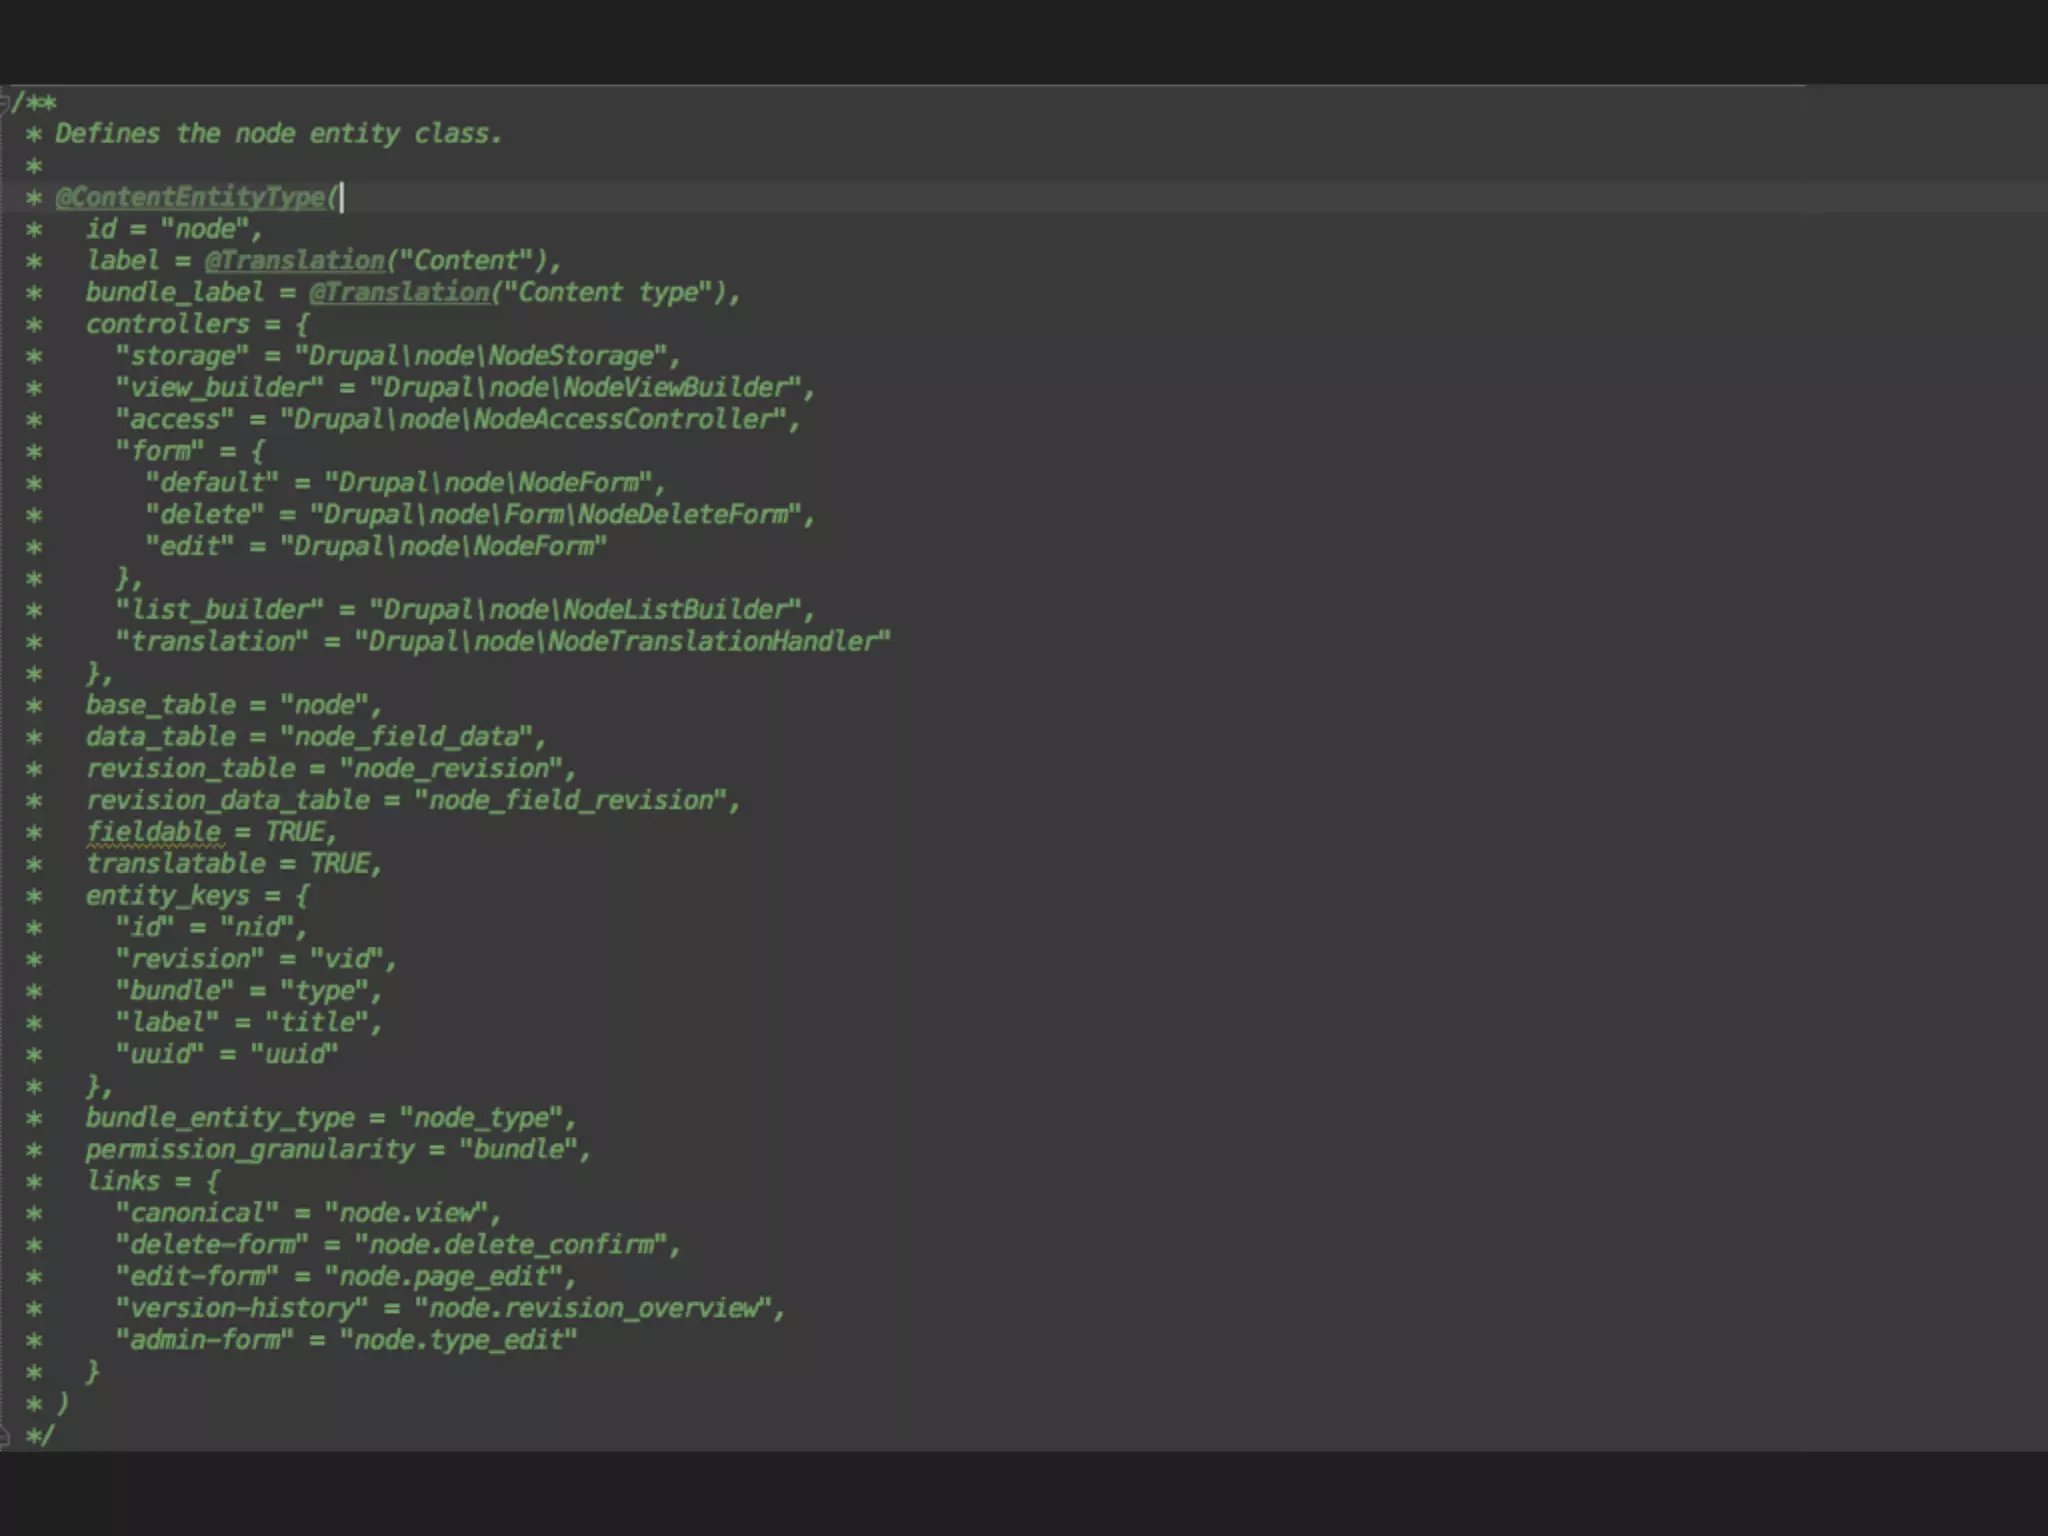Place cursor in "Defines the node entity class."
This screenshot has height=1536, width=2048.
(278, 134)
